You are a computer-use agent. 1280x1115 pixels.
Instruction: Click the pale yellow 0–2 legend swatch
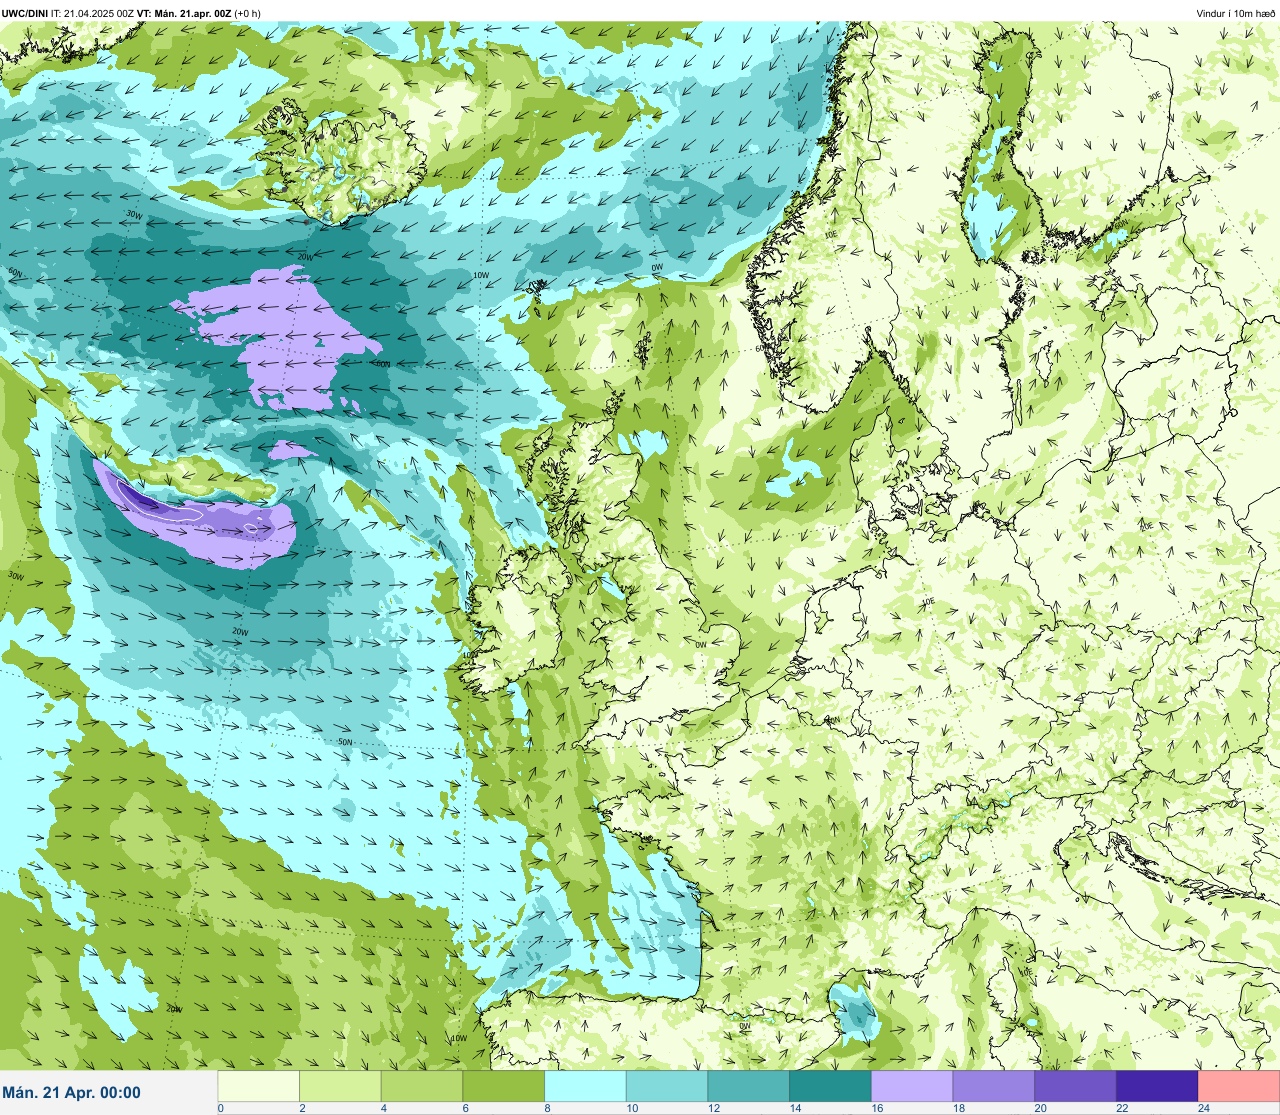point(259,1086)
